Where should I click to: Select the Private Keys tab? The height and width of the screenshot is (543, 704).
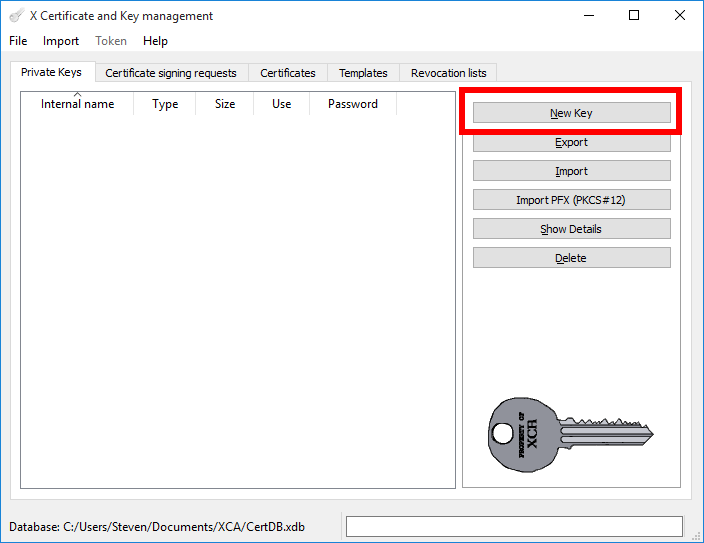point(51,73)
